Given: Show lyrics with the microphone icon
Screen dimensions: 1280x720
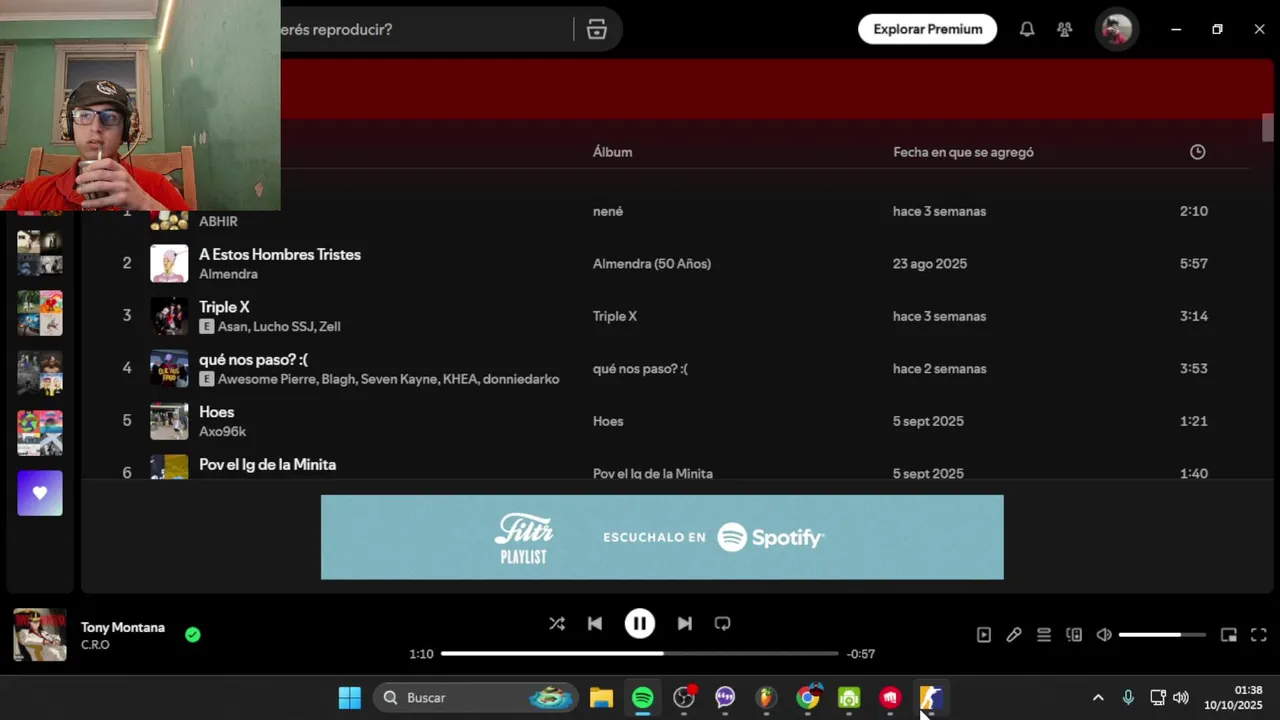Looking at the screenshot, I should pyautogui.click(x=1014, y=635).
